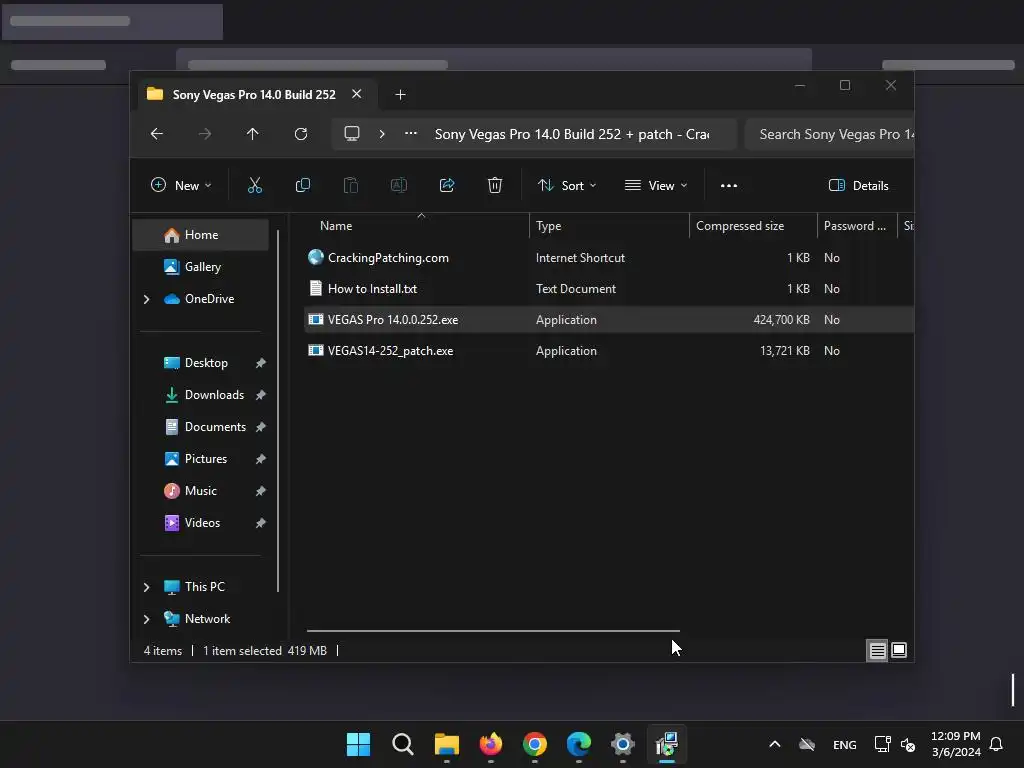Image resolution: width=1024 pixels, height=768 pixels.
Task: Click the Share icon in toolbar
Action: (x=447, y=185)
